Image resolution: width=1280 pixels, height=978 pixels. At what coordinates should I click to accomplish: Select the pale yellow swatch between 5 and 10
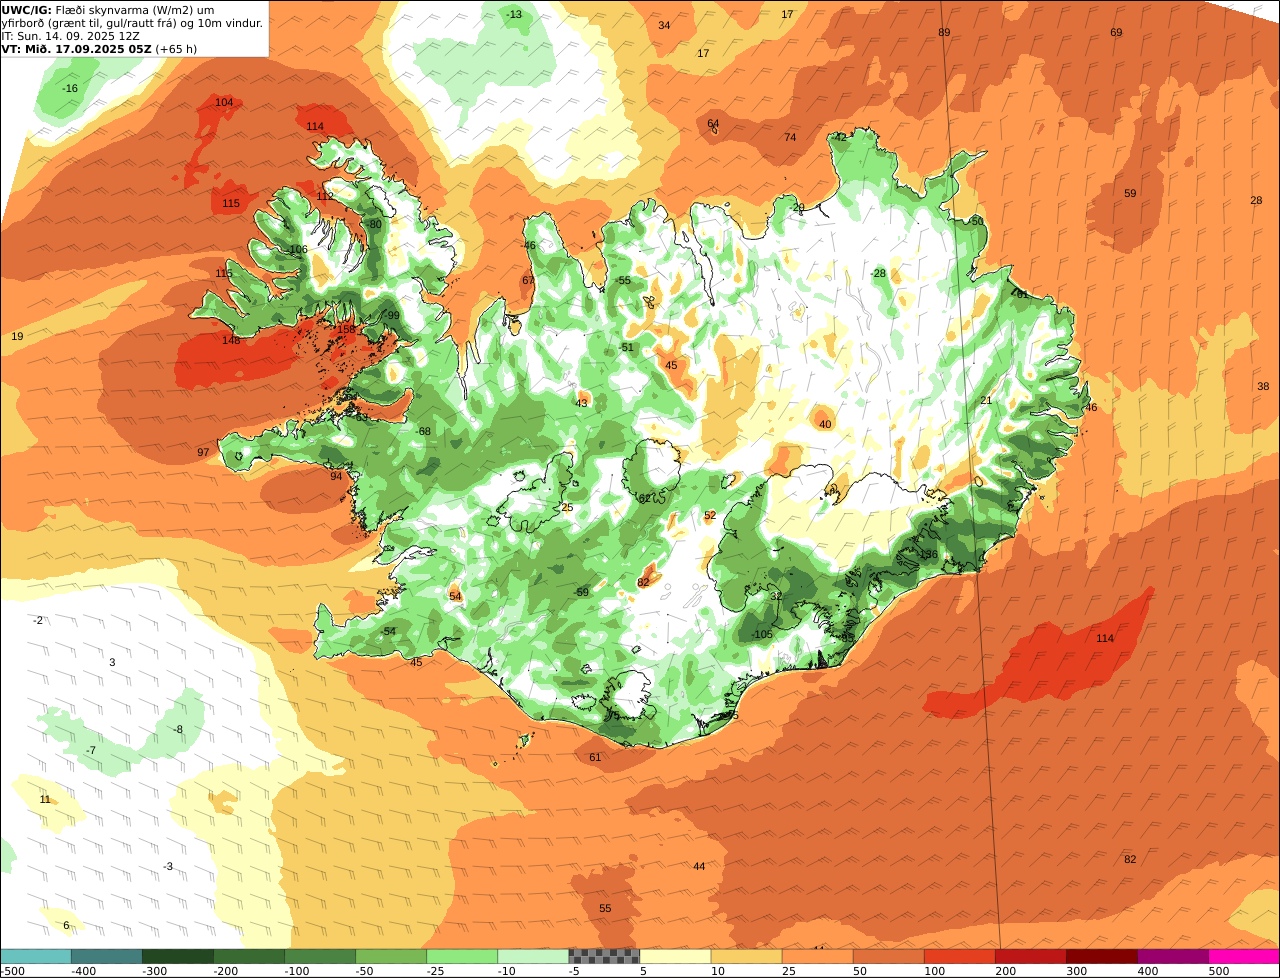click(675, 956)
